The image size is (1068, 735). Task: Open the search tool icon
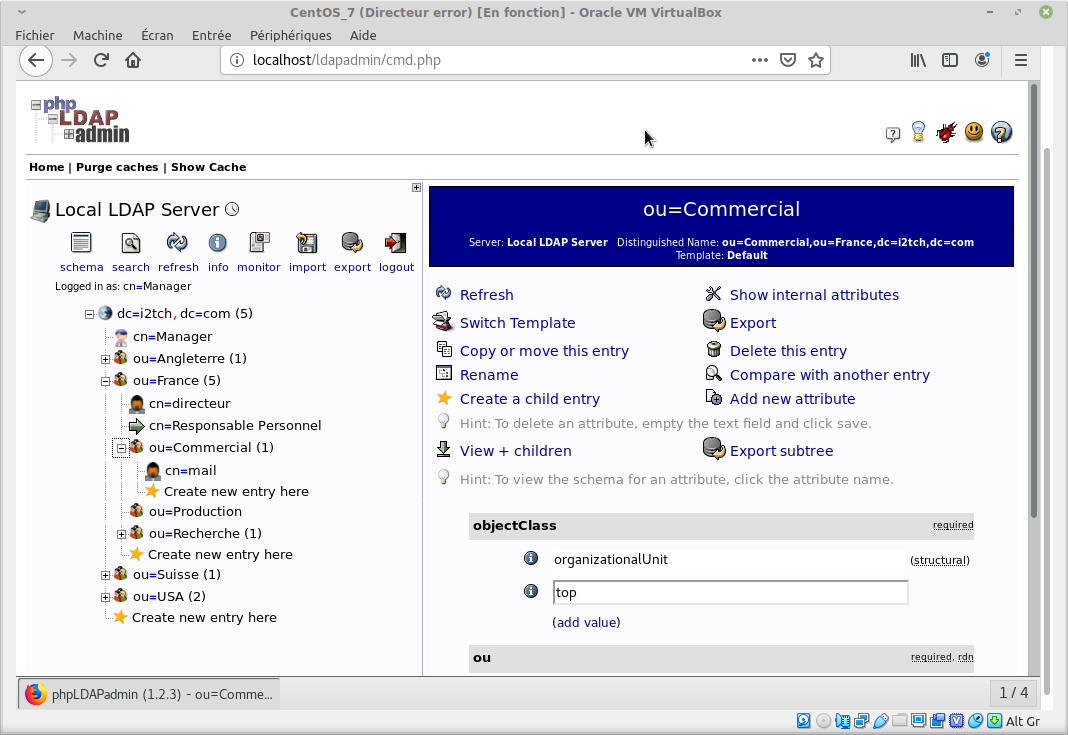coord(130,243)
